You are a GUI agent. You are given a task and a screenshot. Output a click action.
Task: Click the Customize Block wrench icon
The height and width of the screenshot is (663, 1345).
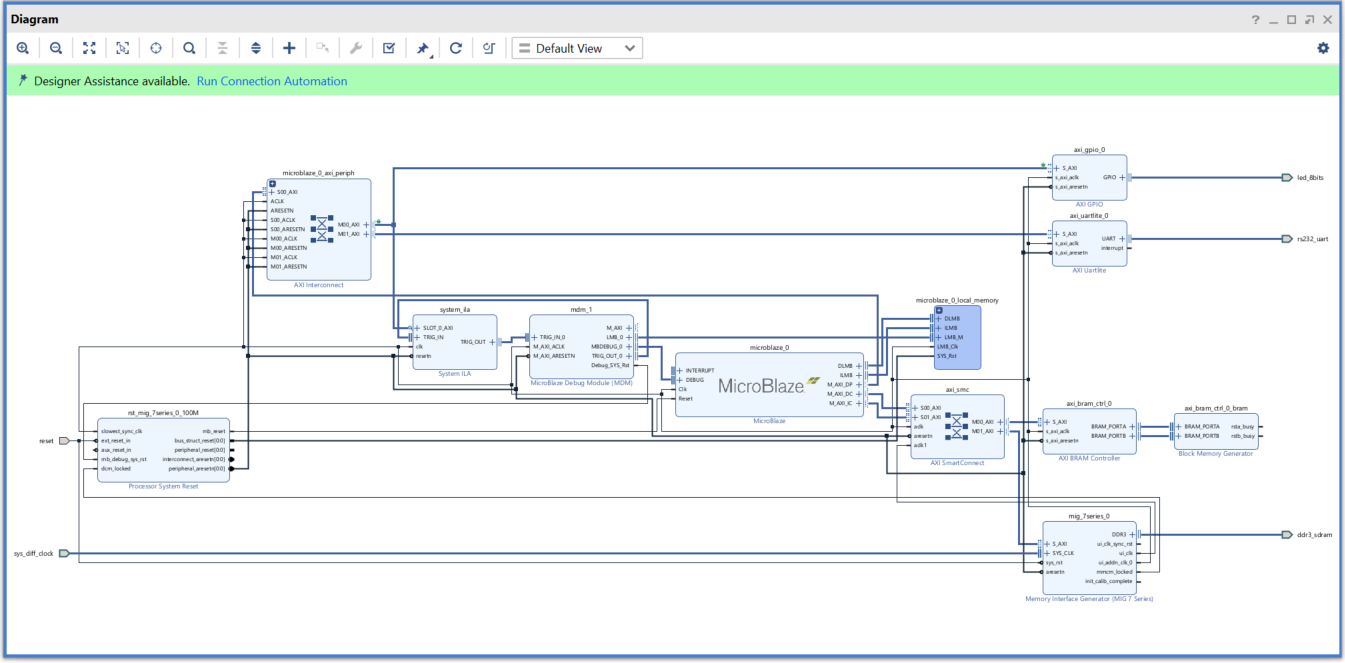click(x=356, y=48)
